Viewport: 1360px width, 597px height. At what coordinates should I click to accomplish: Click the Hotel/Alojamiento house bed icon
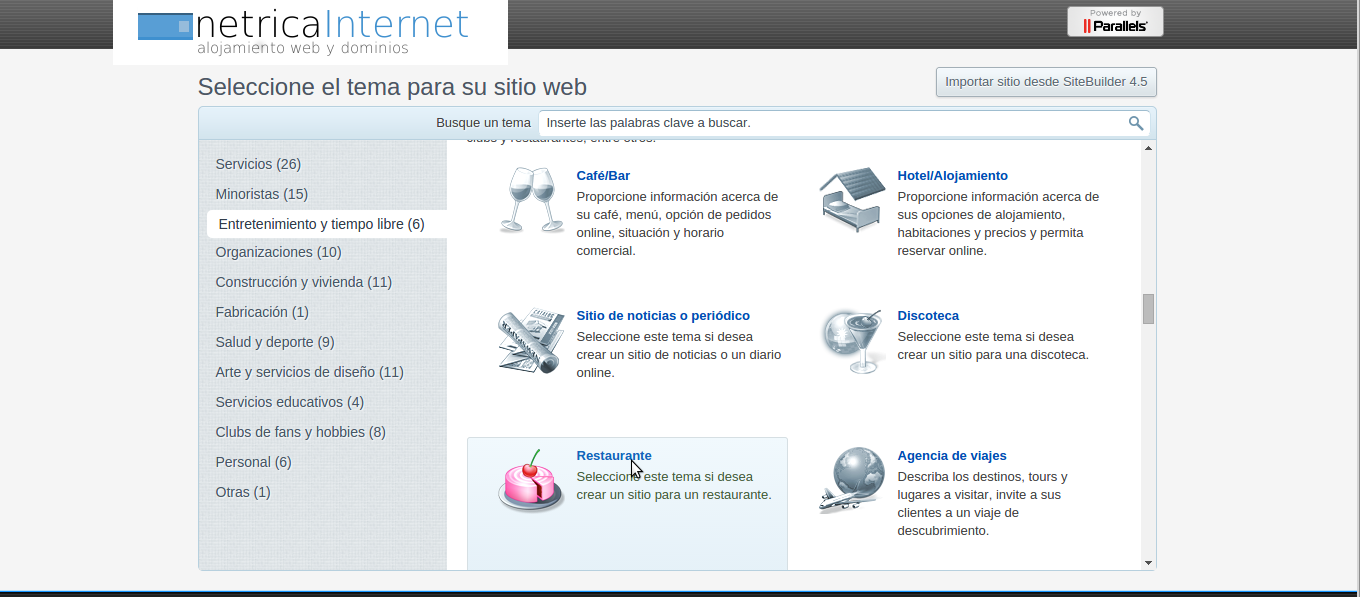click(x=852, y=199)
